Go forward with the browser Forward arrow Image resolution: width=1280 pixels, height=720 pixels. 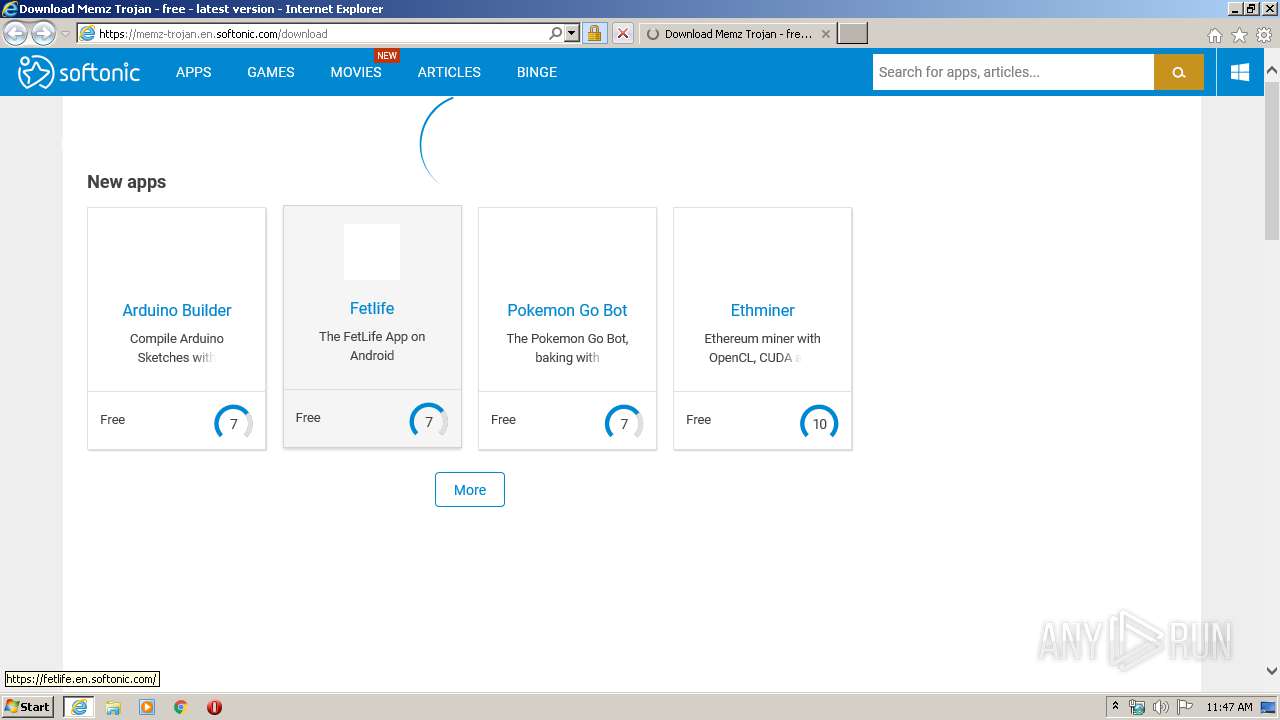tap(43, 33)
